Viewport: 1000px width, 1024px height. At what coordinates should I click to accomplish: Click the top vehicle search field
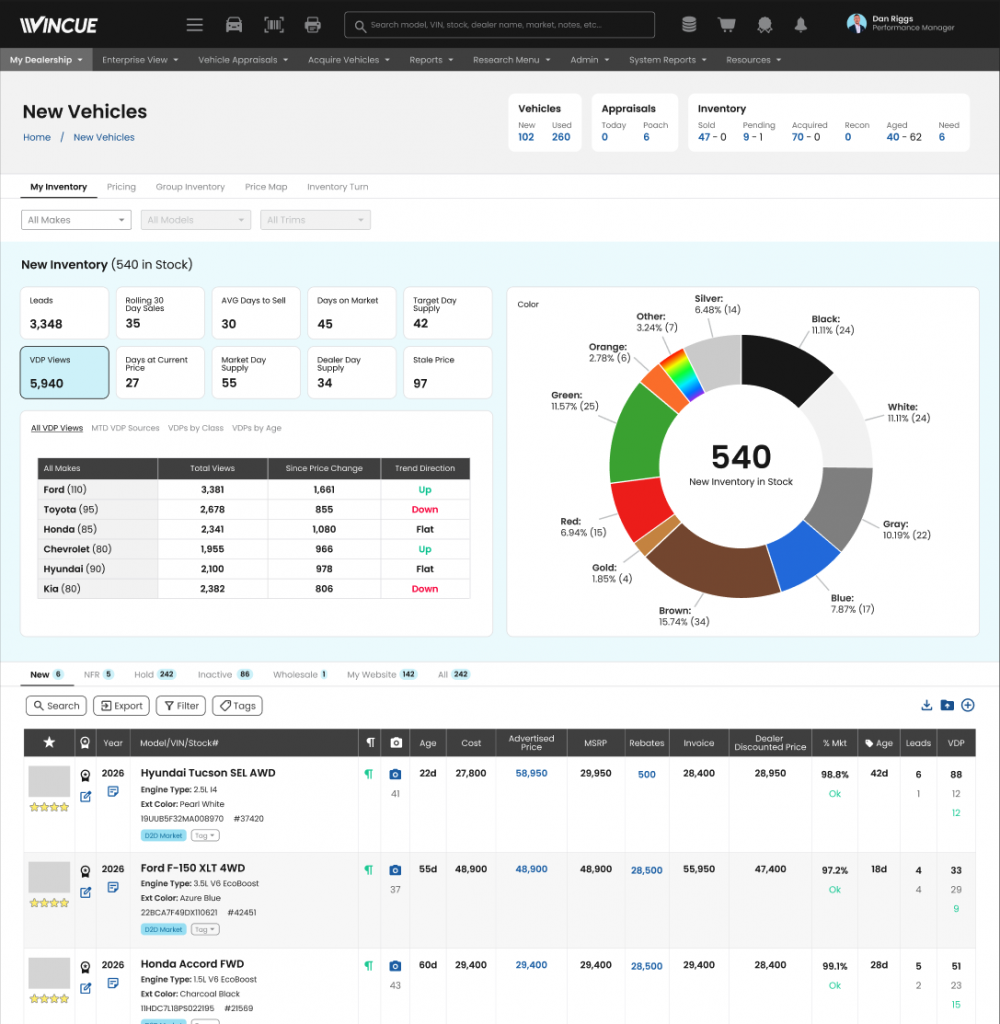[499, 25]
